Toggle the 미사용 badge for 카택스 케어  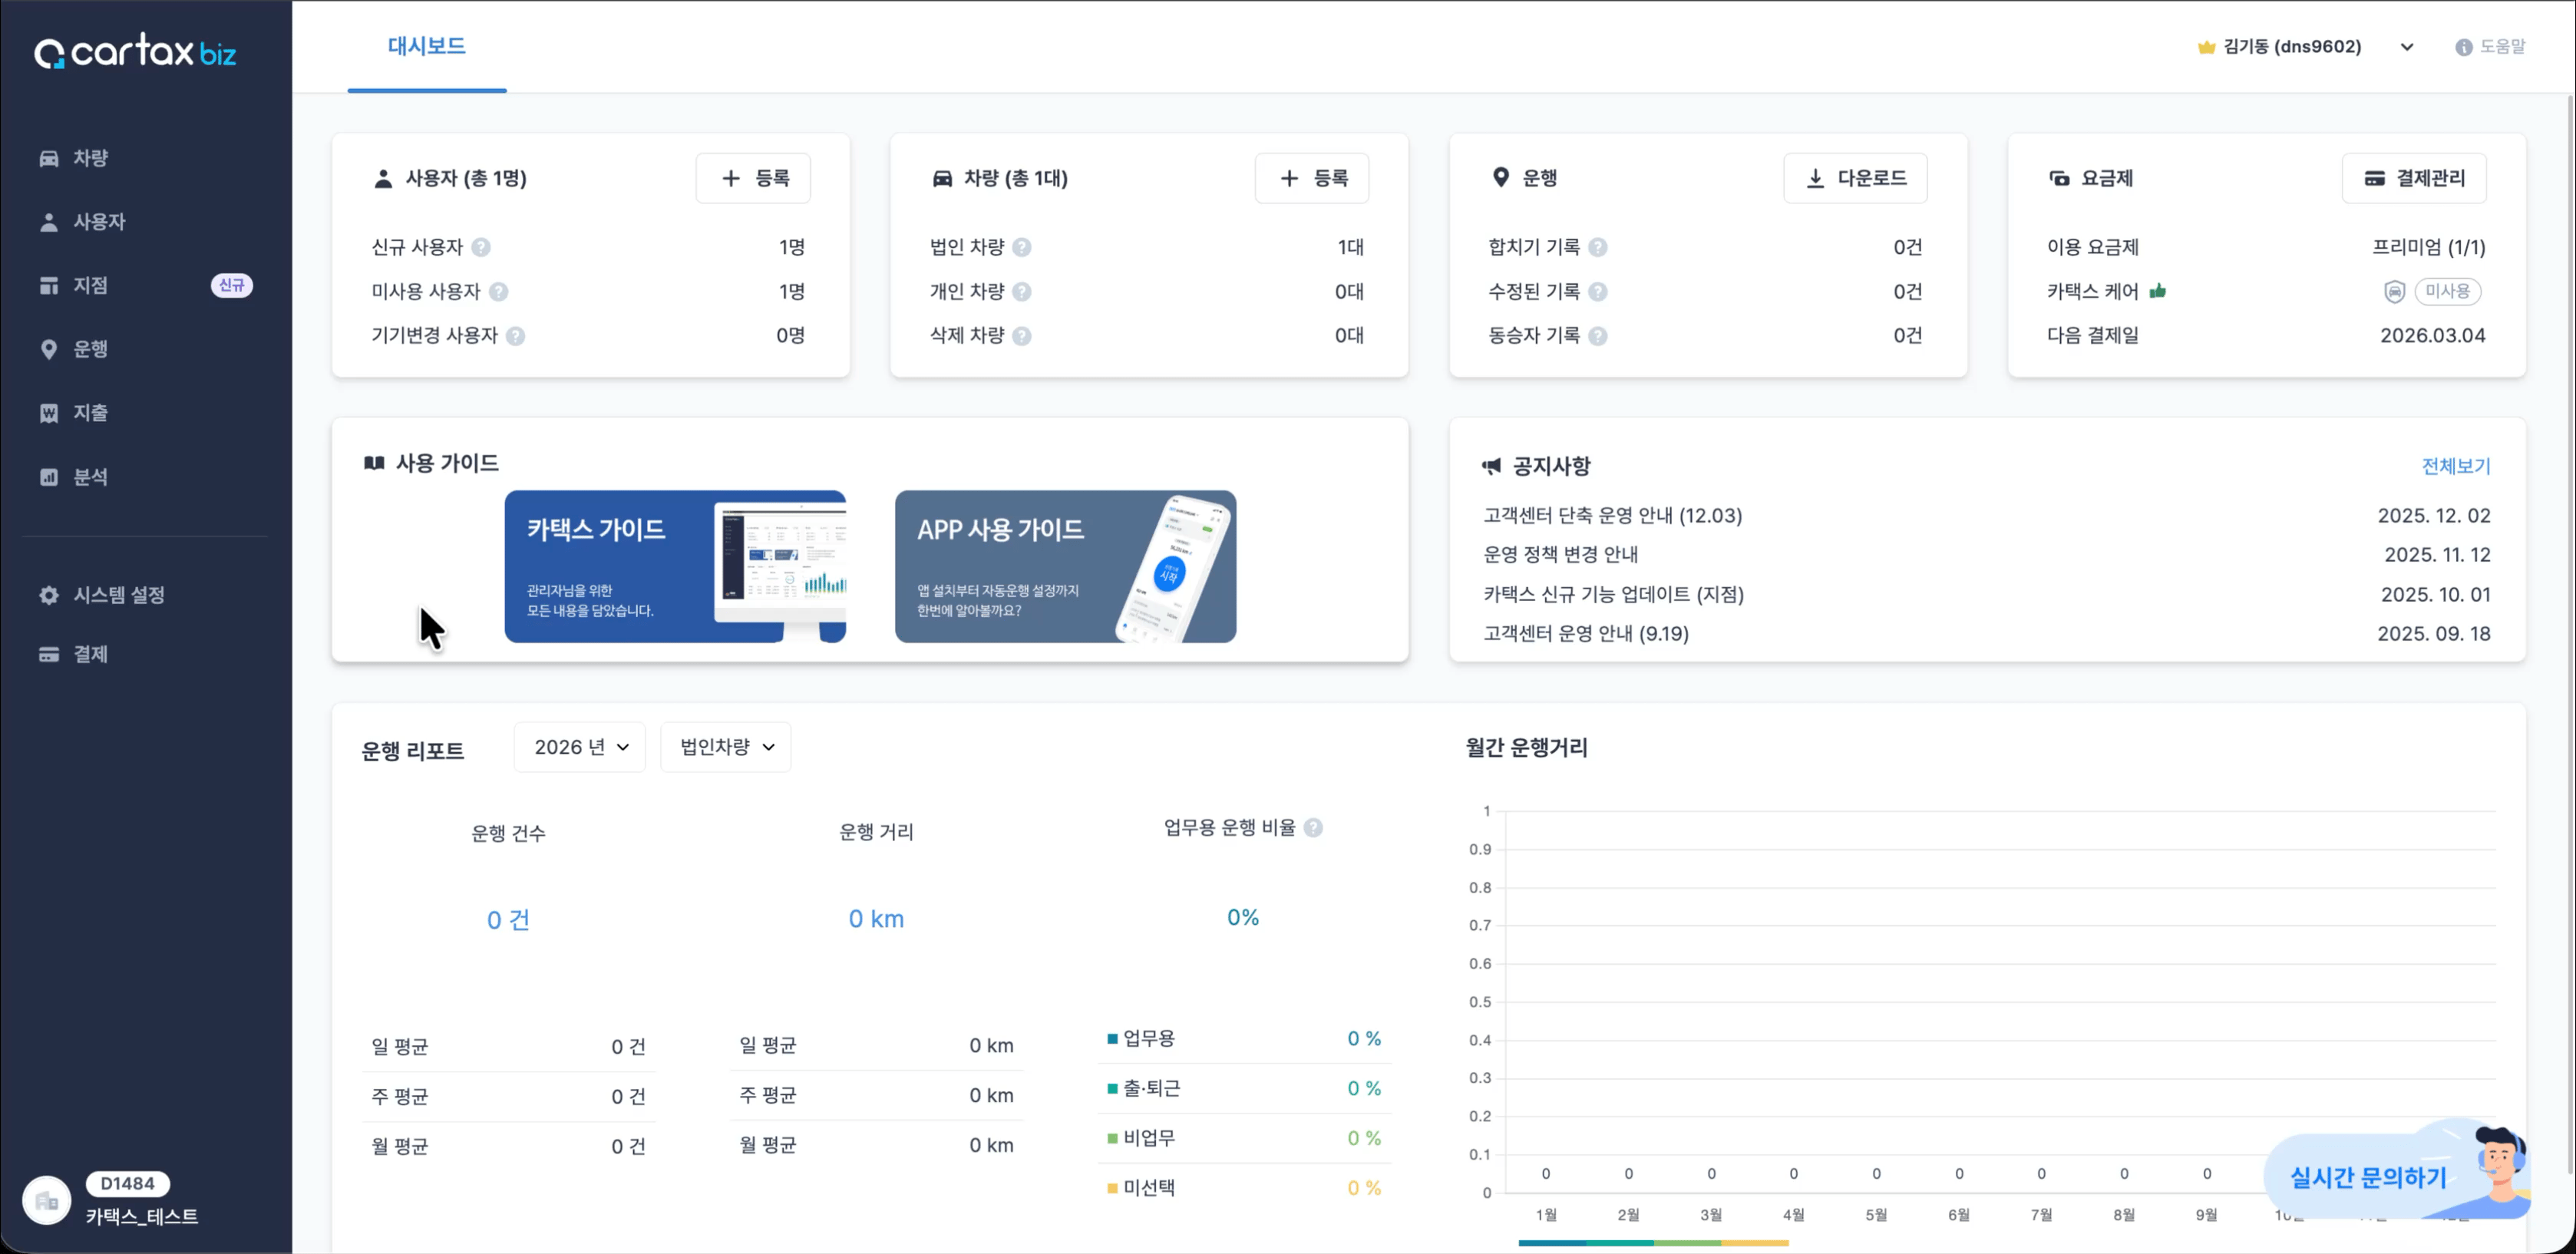point(2447,291)
